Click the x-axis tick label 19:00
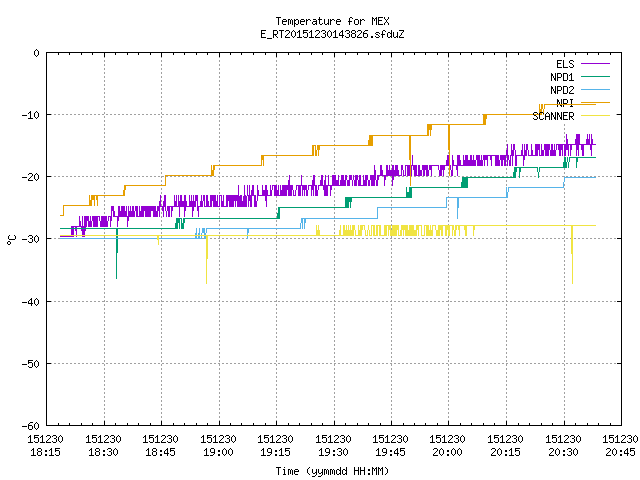The width and height of the screenshot is (640, 480). tap(218, 452)
